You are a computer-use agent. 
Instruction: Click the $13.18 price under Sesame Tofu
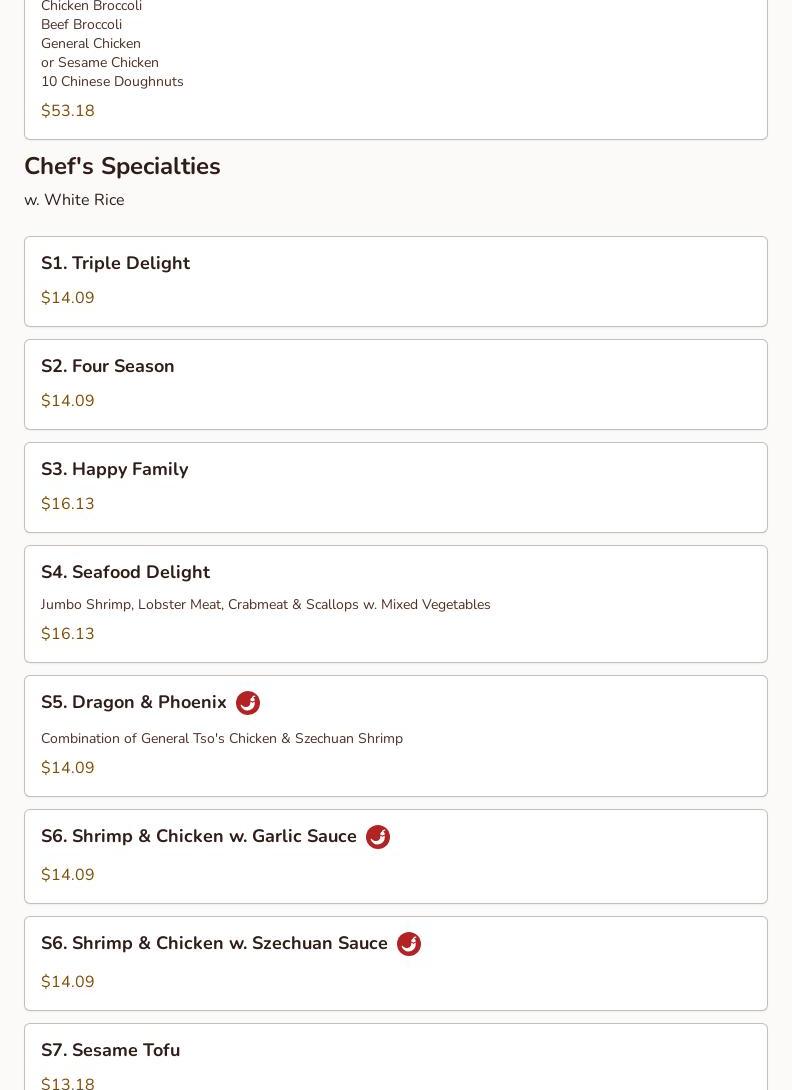(68, 1082)
